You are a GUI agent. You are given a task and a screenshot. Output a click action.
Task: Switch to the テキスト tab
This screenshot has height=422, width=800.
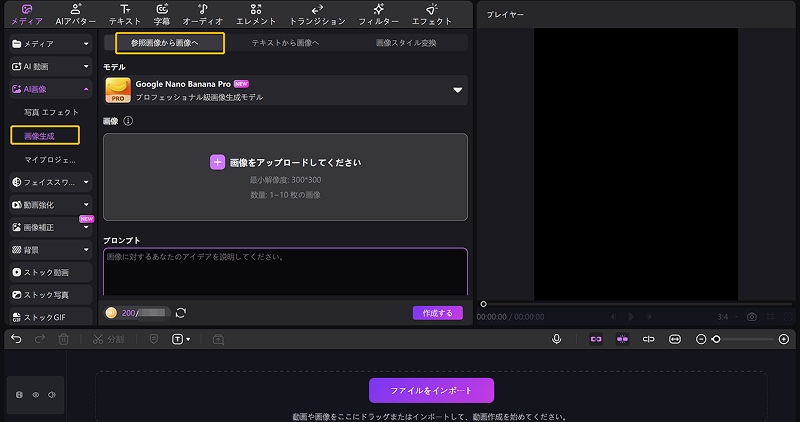(124, 15)
